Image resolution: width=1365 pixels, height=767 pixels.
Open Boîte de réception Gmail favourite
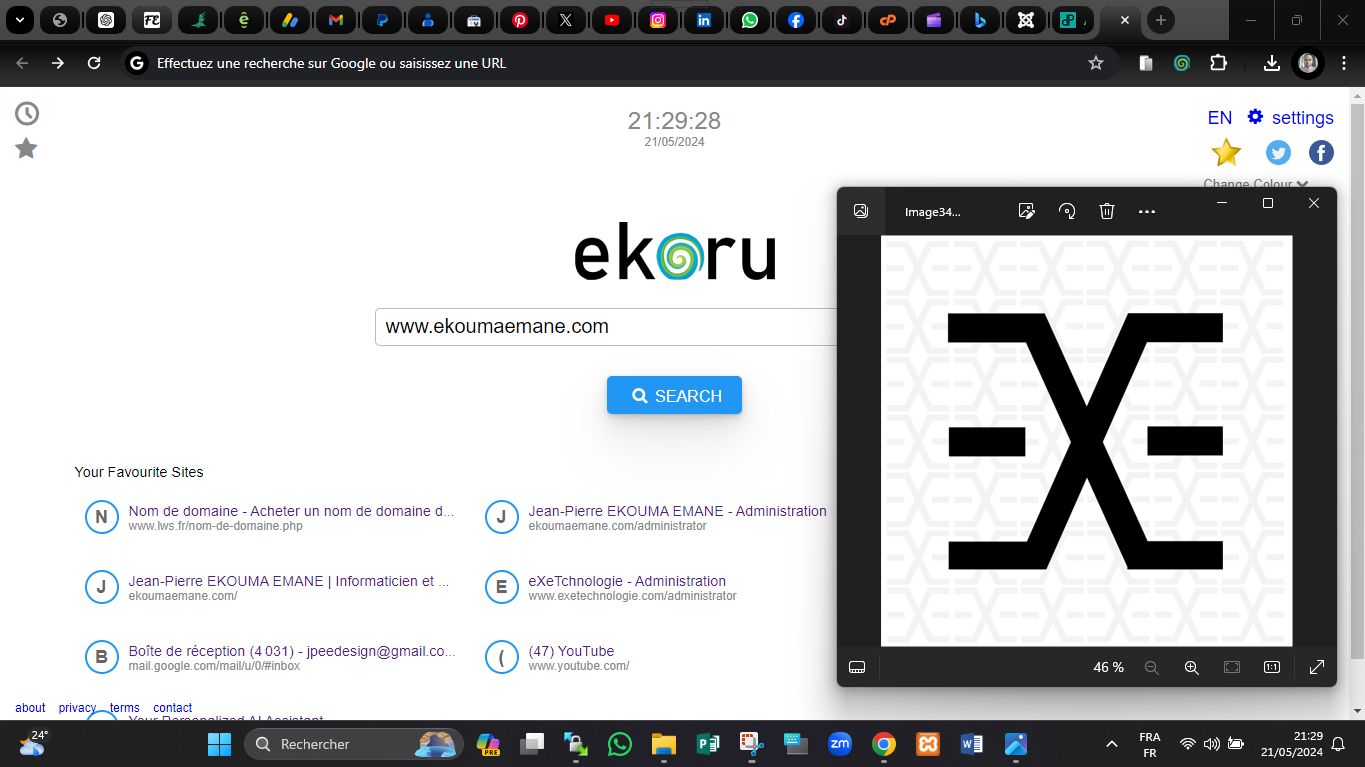coord(292,651)
